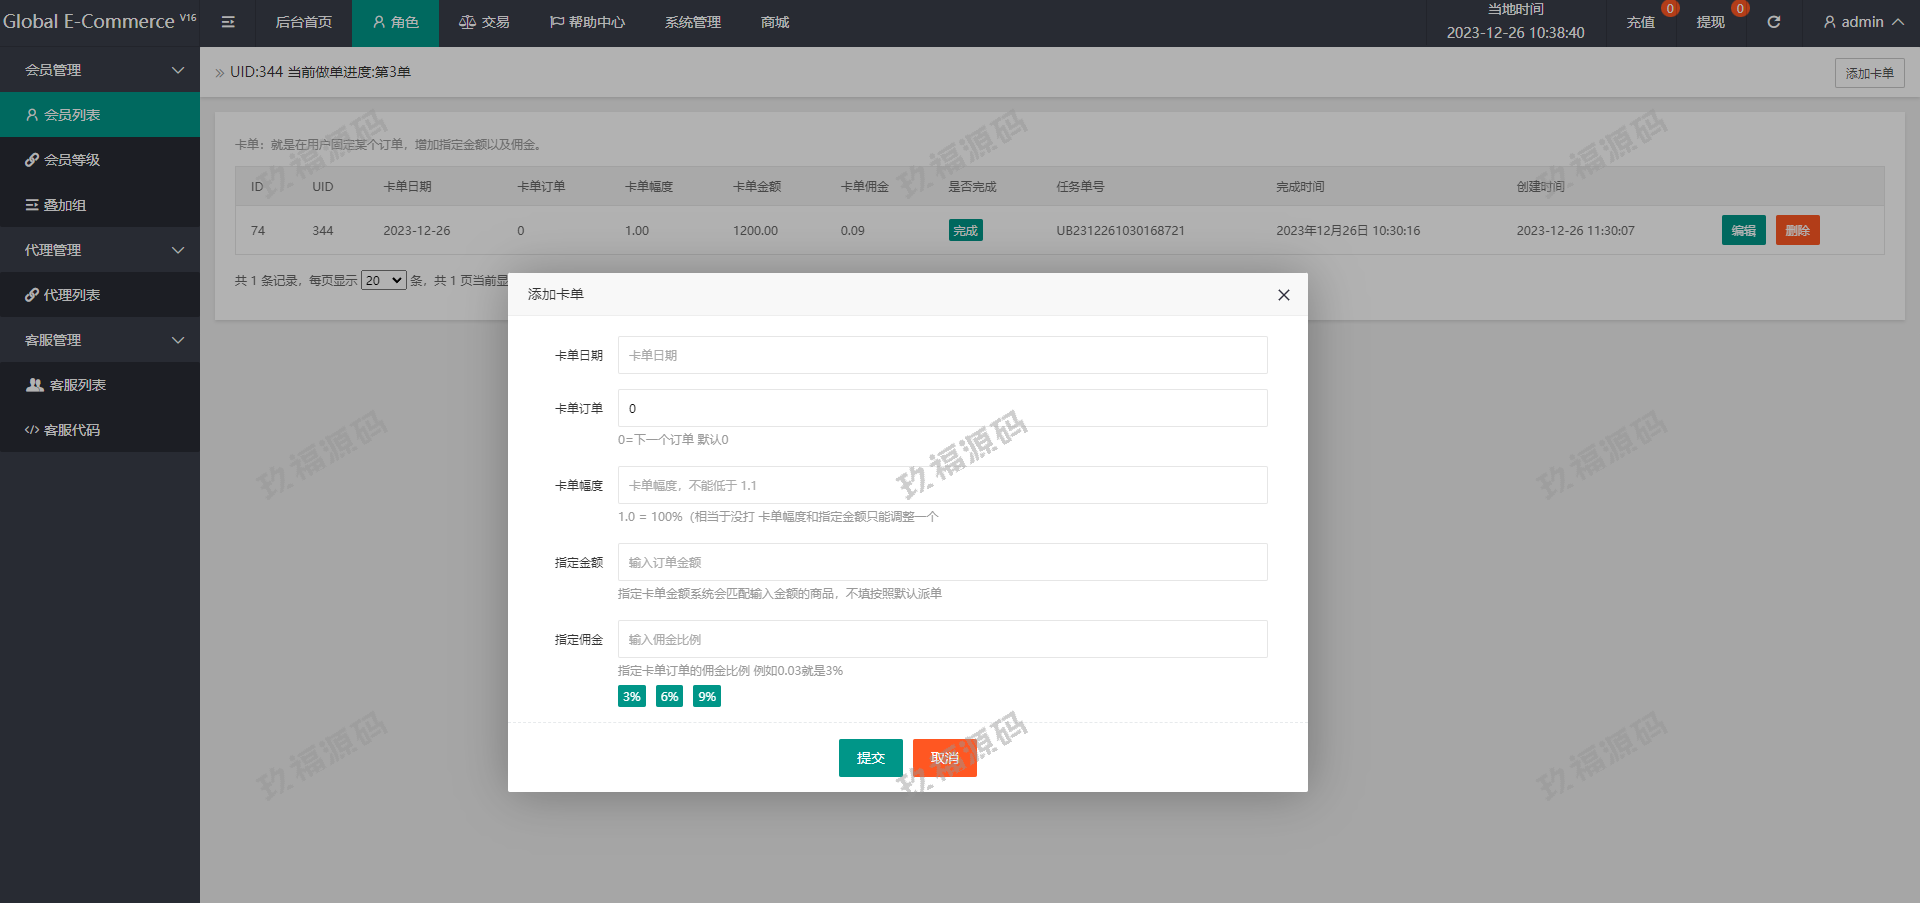Image resolution: width=1920 pixels, height=903 pixels.
Task: Open the 充值 recharge notification
Action: (1640, 22)
